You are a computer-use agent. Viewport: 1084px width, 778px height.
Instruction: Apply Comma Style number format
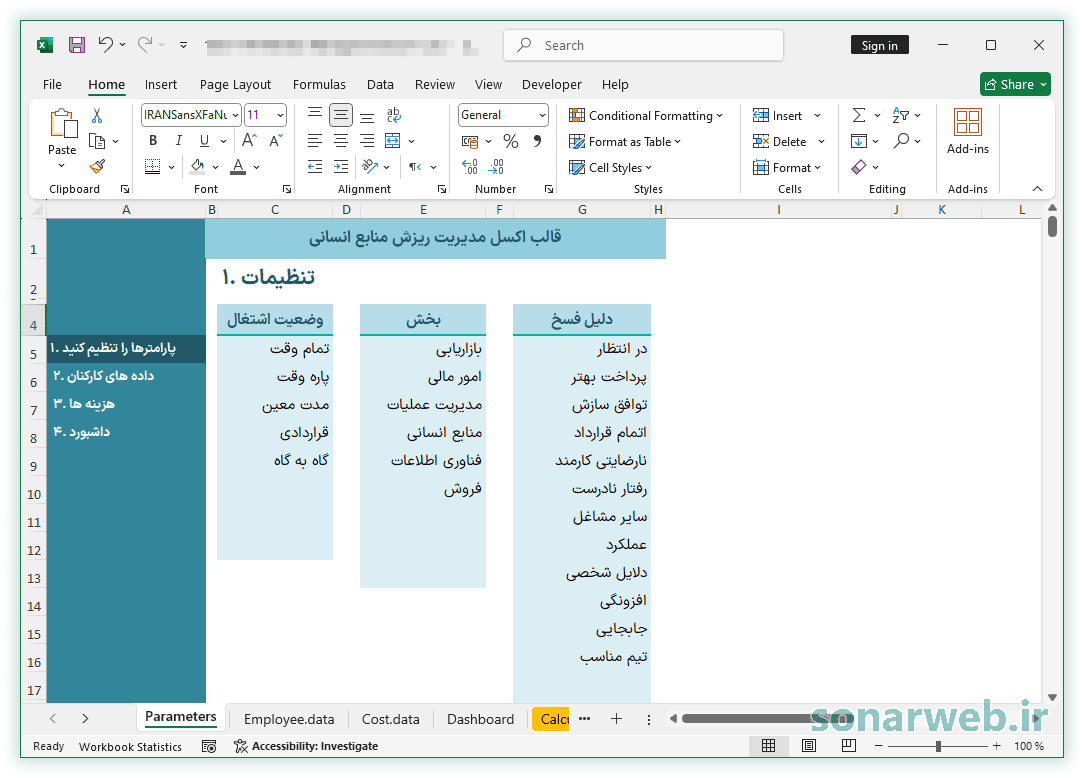click(537, 141)
